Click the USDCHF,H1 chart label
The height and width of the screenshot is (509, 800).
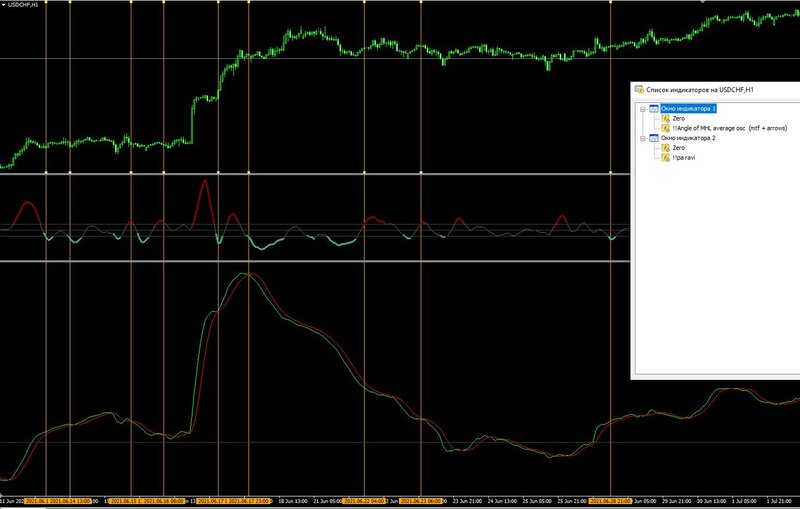22,5
